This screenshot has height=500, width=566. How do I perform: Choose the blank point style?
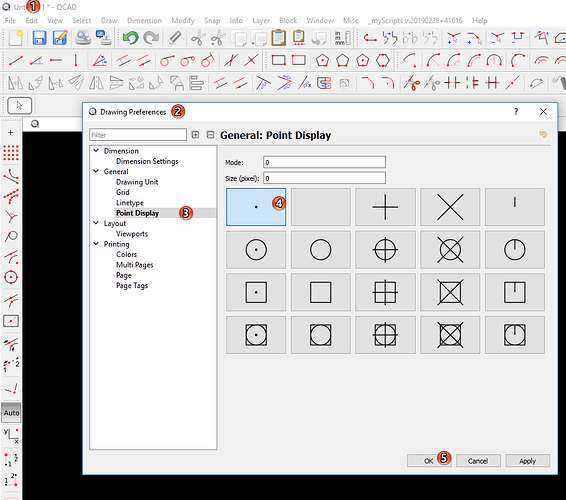[x=321, y=207]
